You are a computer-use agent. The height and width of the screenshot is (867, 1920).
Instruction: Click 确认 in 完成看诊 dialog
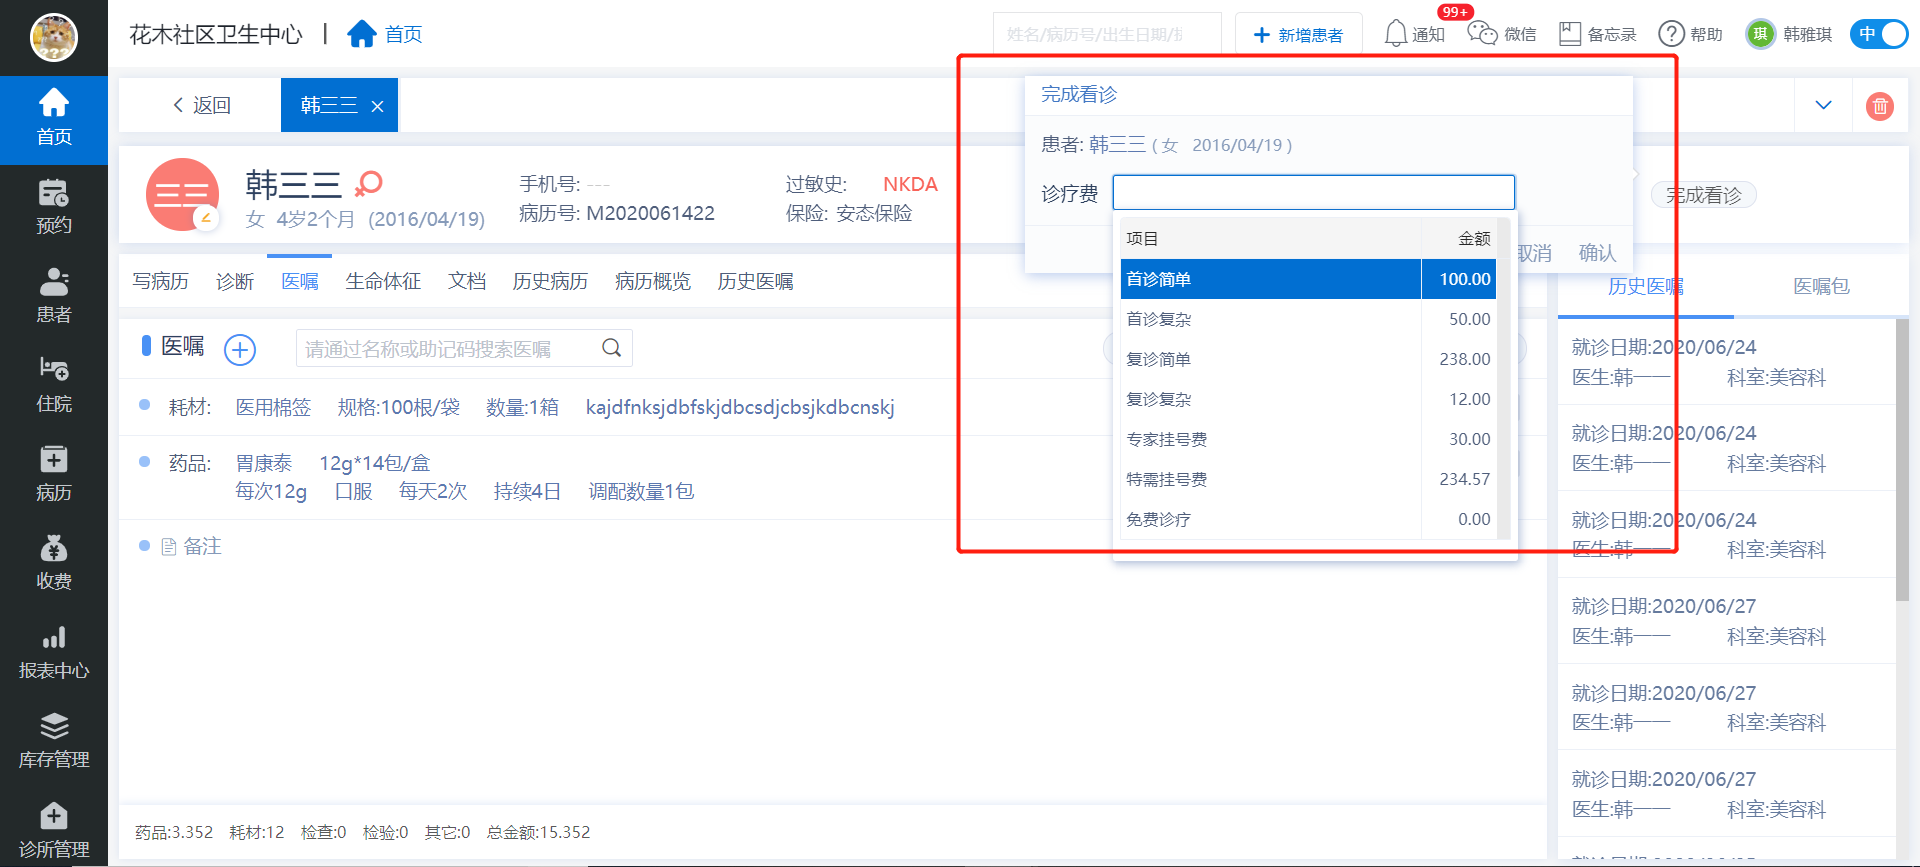(1597, 253)
